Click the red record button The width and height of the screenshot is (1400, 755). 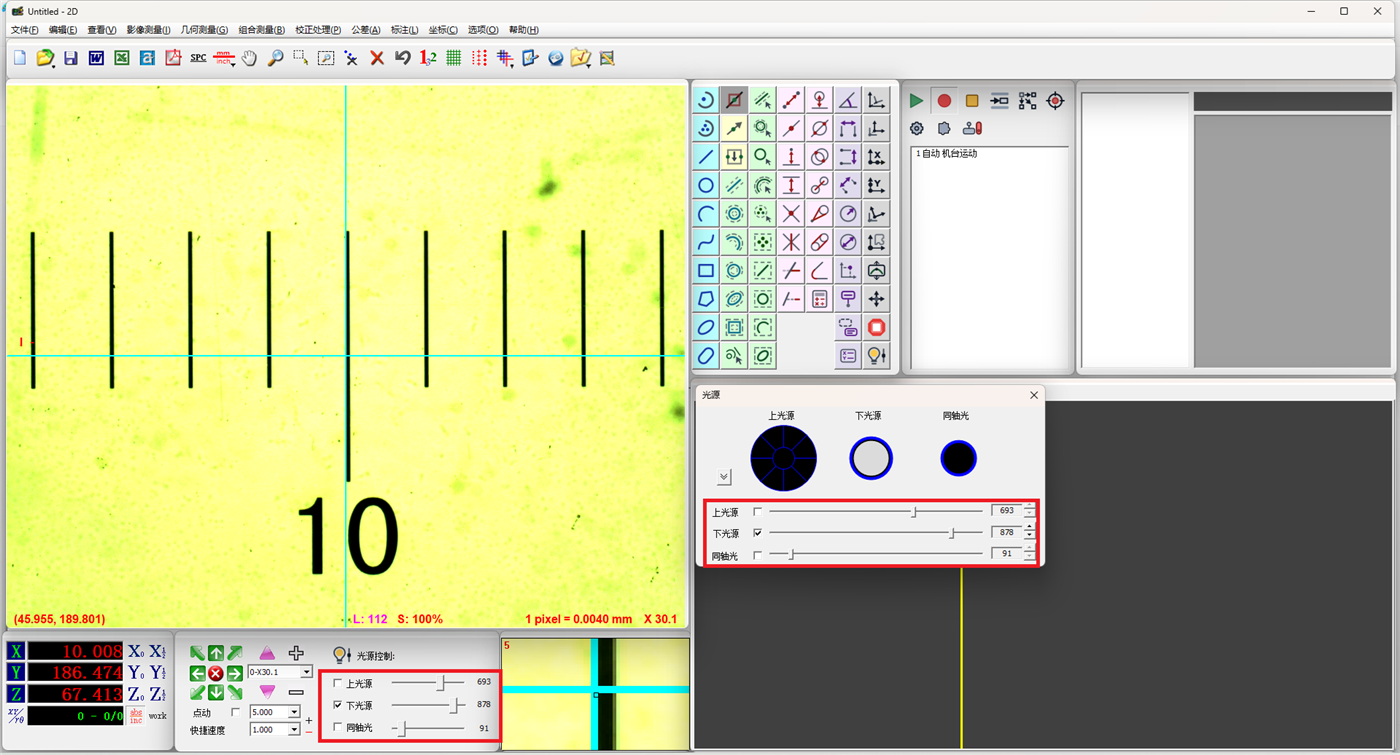(944, 101)
